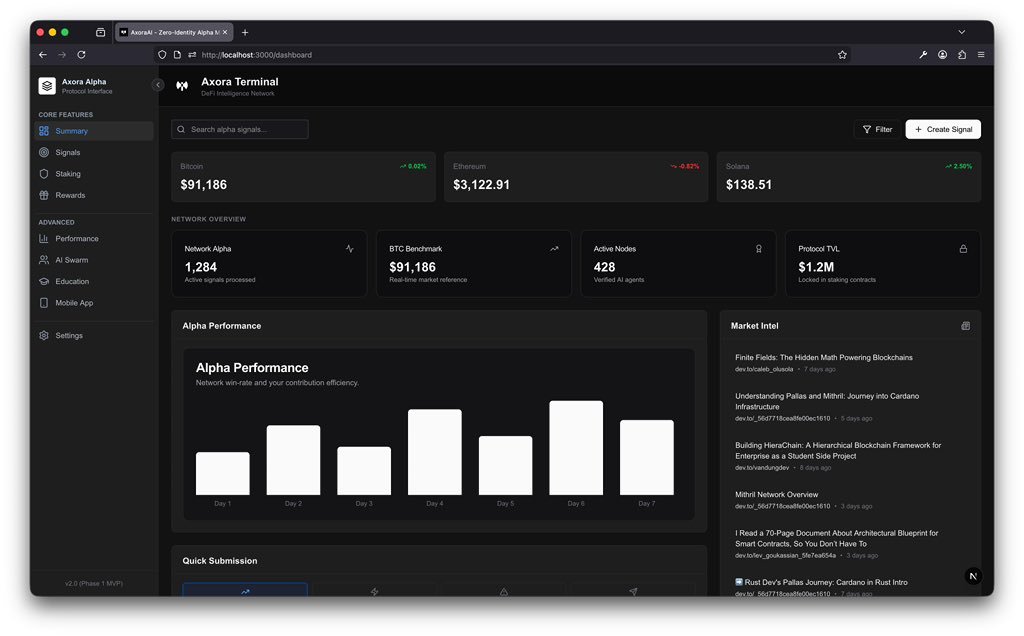Click the Create Signal button
Image resolution: width=1024 pixels, height=636 pixels.
pyautogui.click(x=943, y=129)
